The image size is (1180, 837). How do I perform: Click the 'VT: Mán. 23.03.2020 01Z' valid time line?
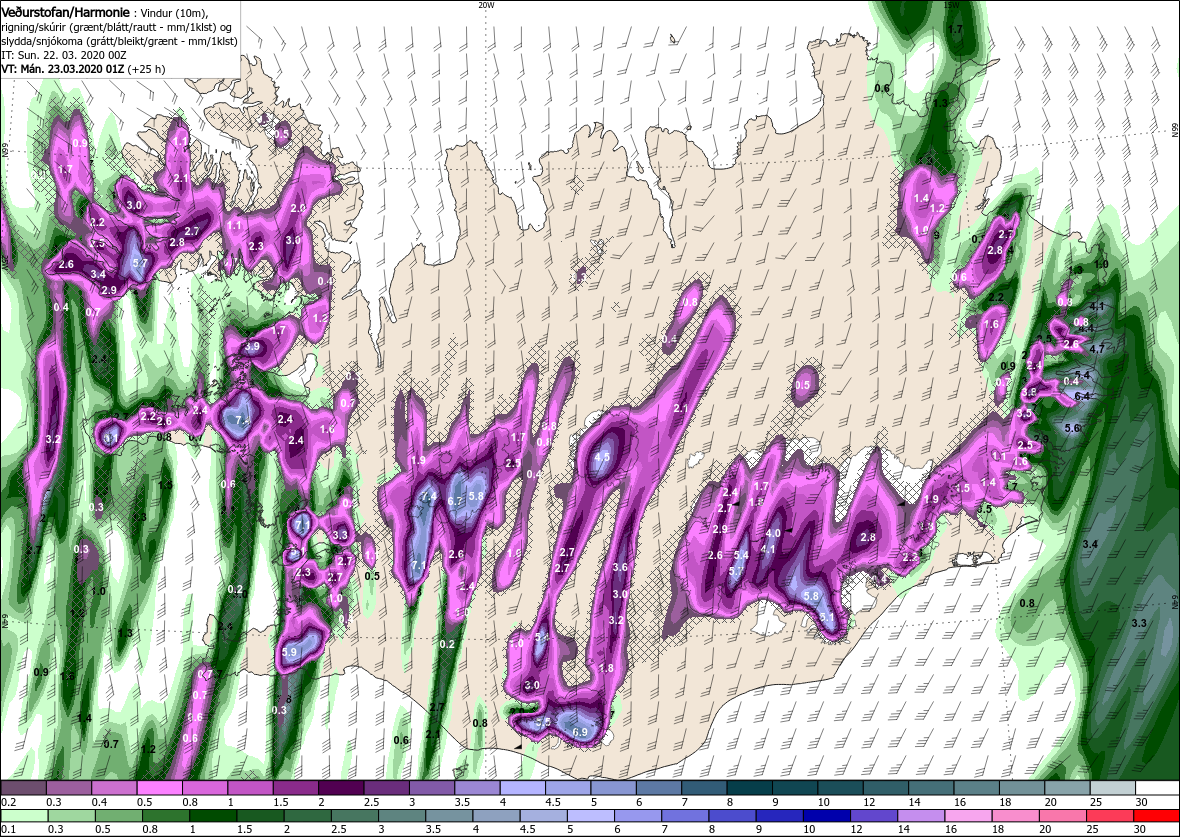point(63,69)
